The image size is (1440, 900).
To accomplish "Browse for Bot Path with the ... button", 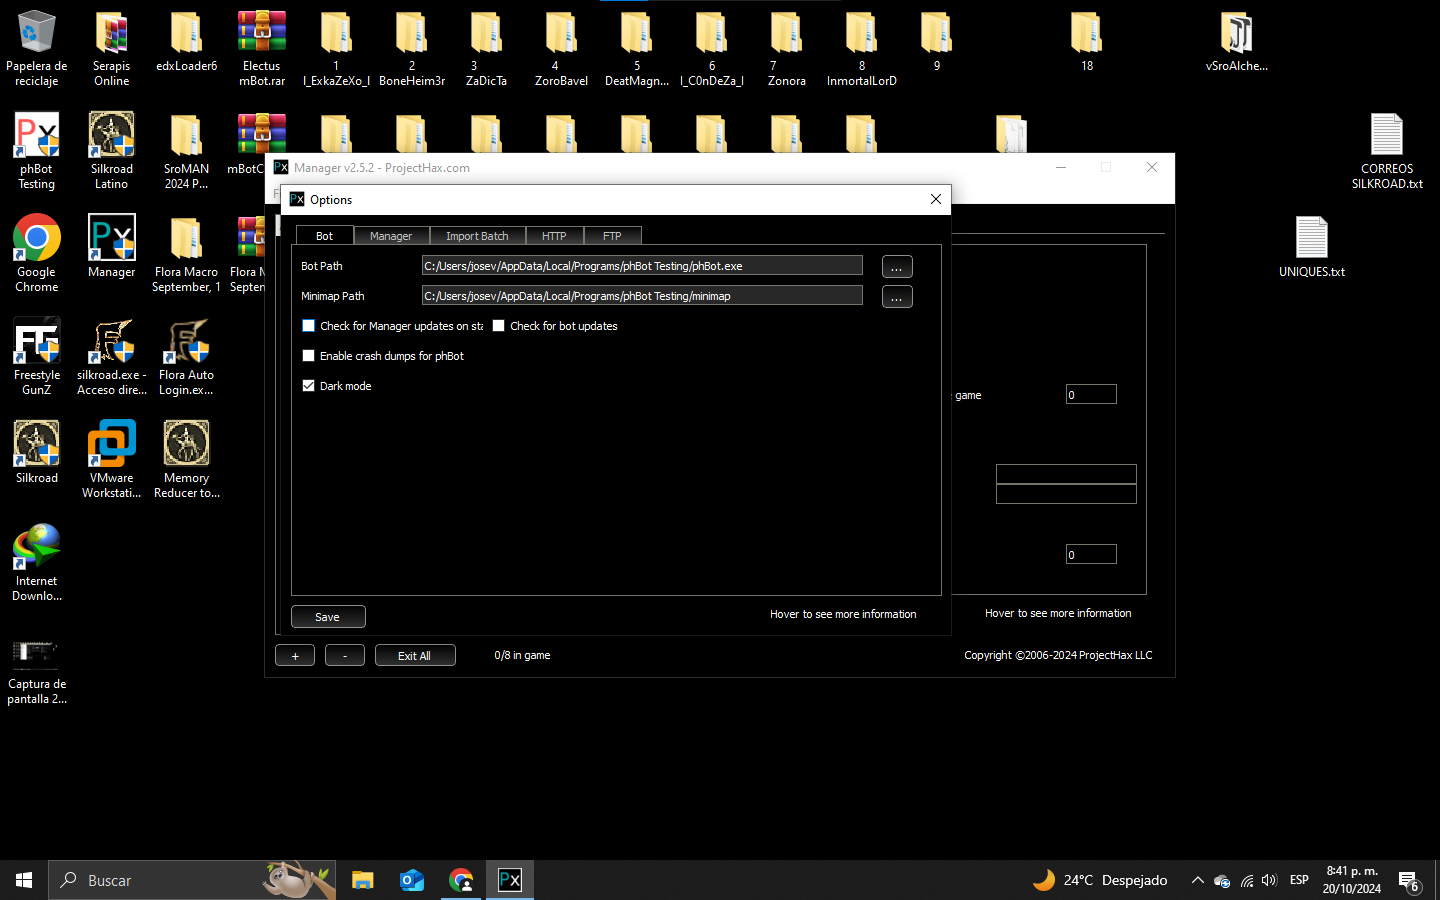I will click(897, 267).
